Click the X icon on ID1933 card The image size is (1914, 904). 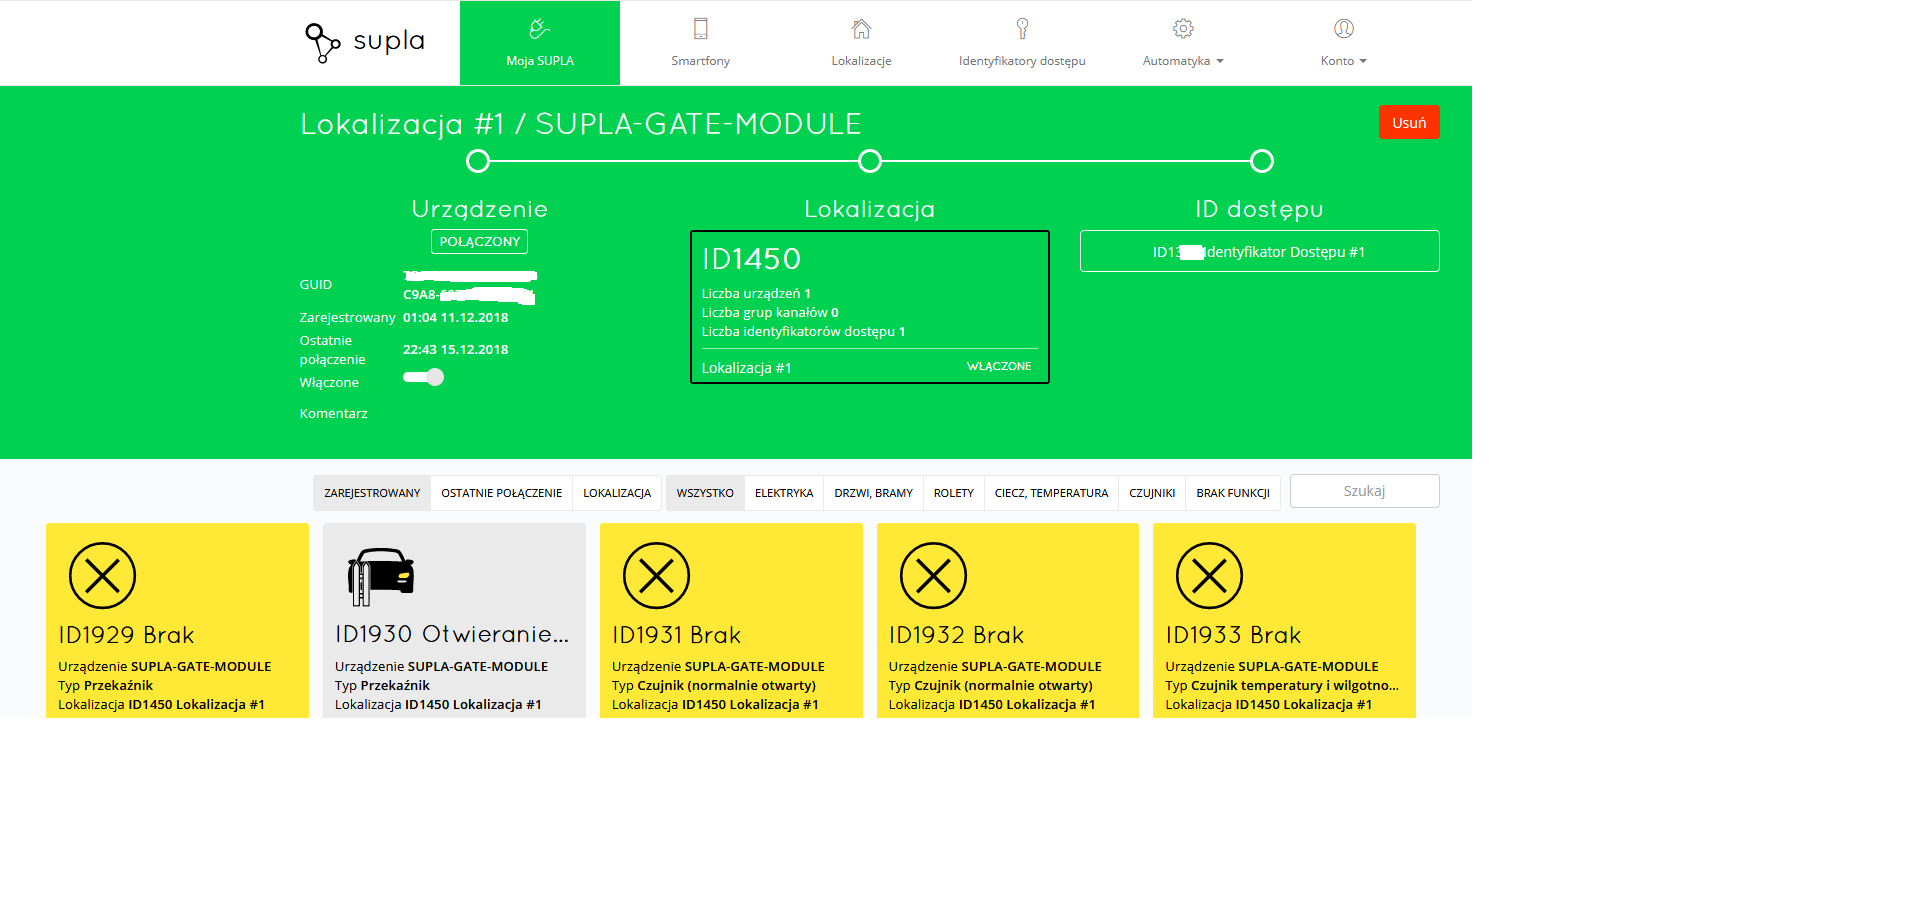coord(1209,576)
